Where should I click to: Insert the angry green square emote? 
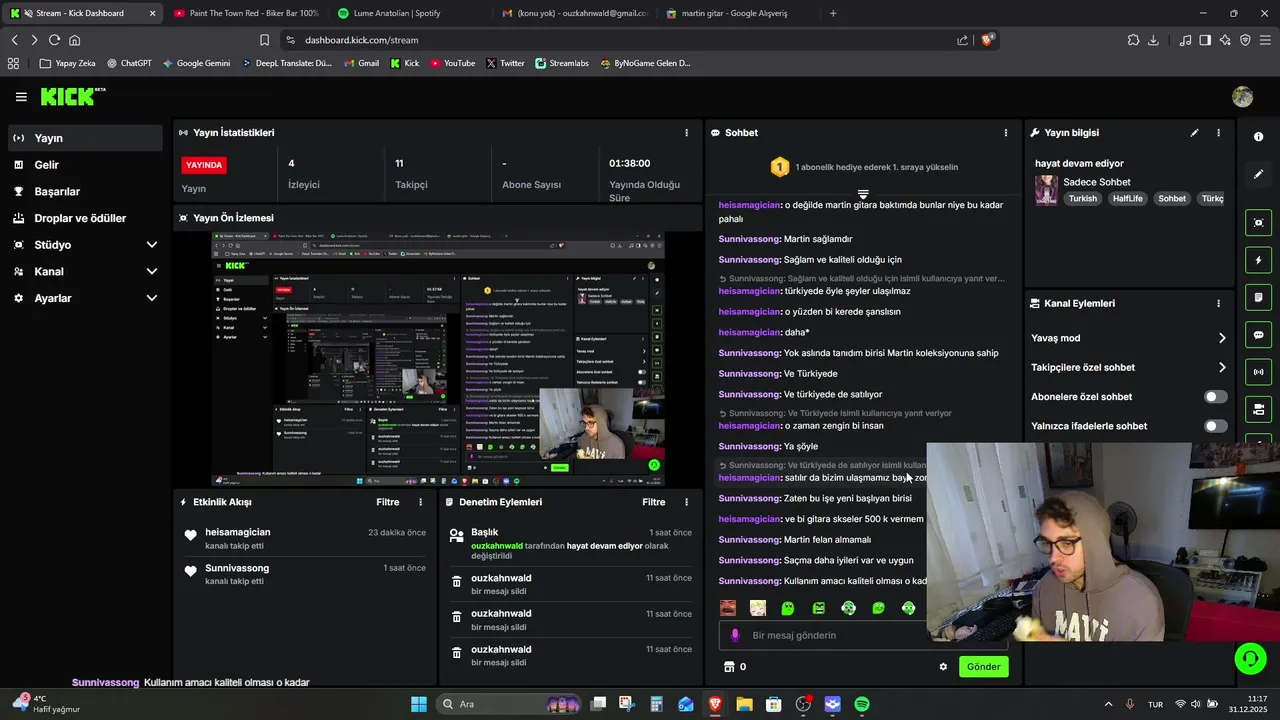tap(818, 608)
